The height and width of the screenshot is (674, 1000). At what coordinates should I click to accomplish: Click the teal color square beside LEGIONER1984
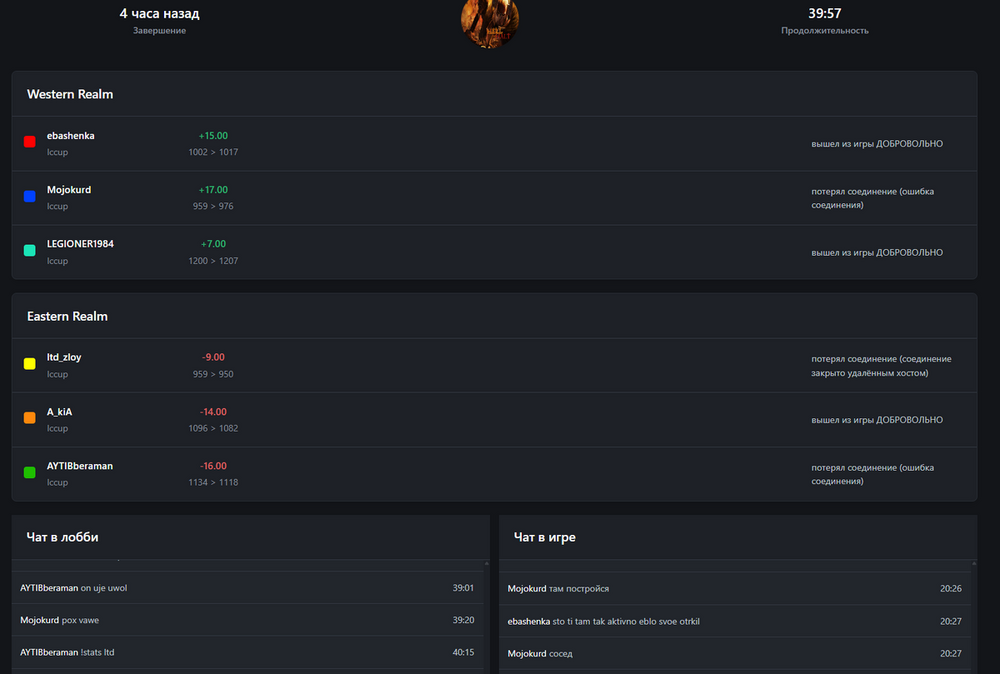click(30, 250)
